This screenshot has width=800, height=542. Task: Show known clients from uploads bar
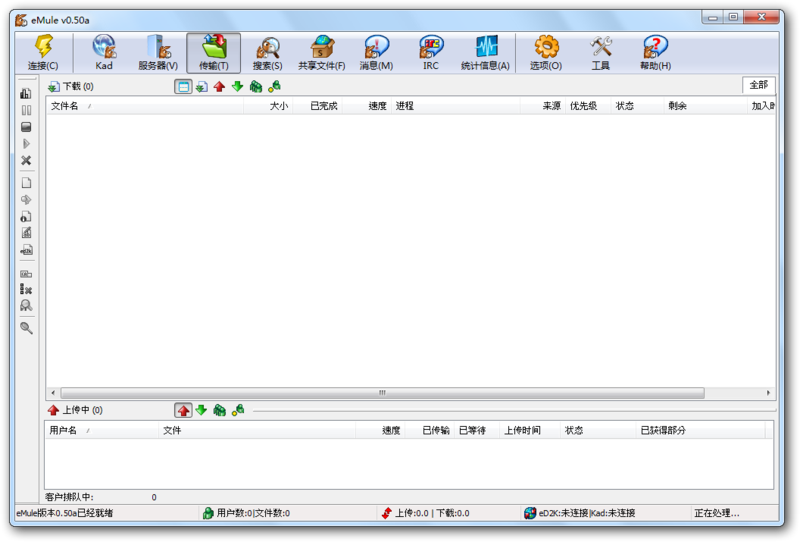click(x=238, y=410)
